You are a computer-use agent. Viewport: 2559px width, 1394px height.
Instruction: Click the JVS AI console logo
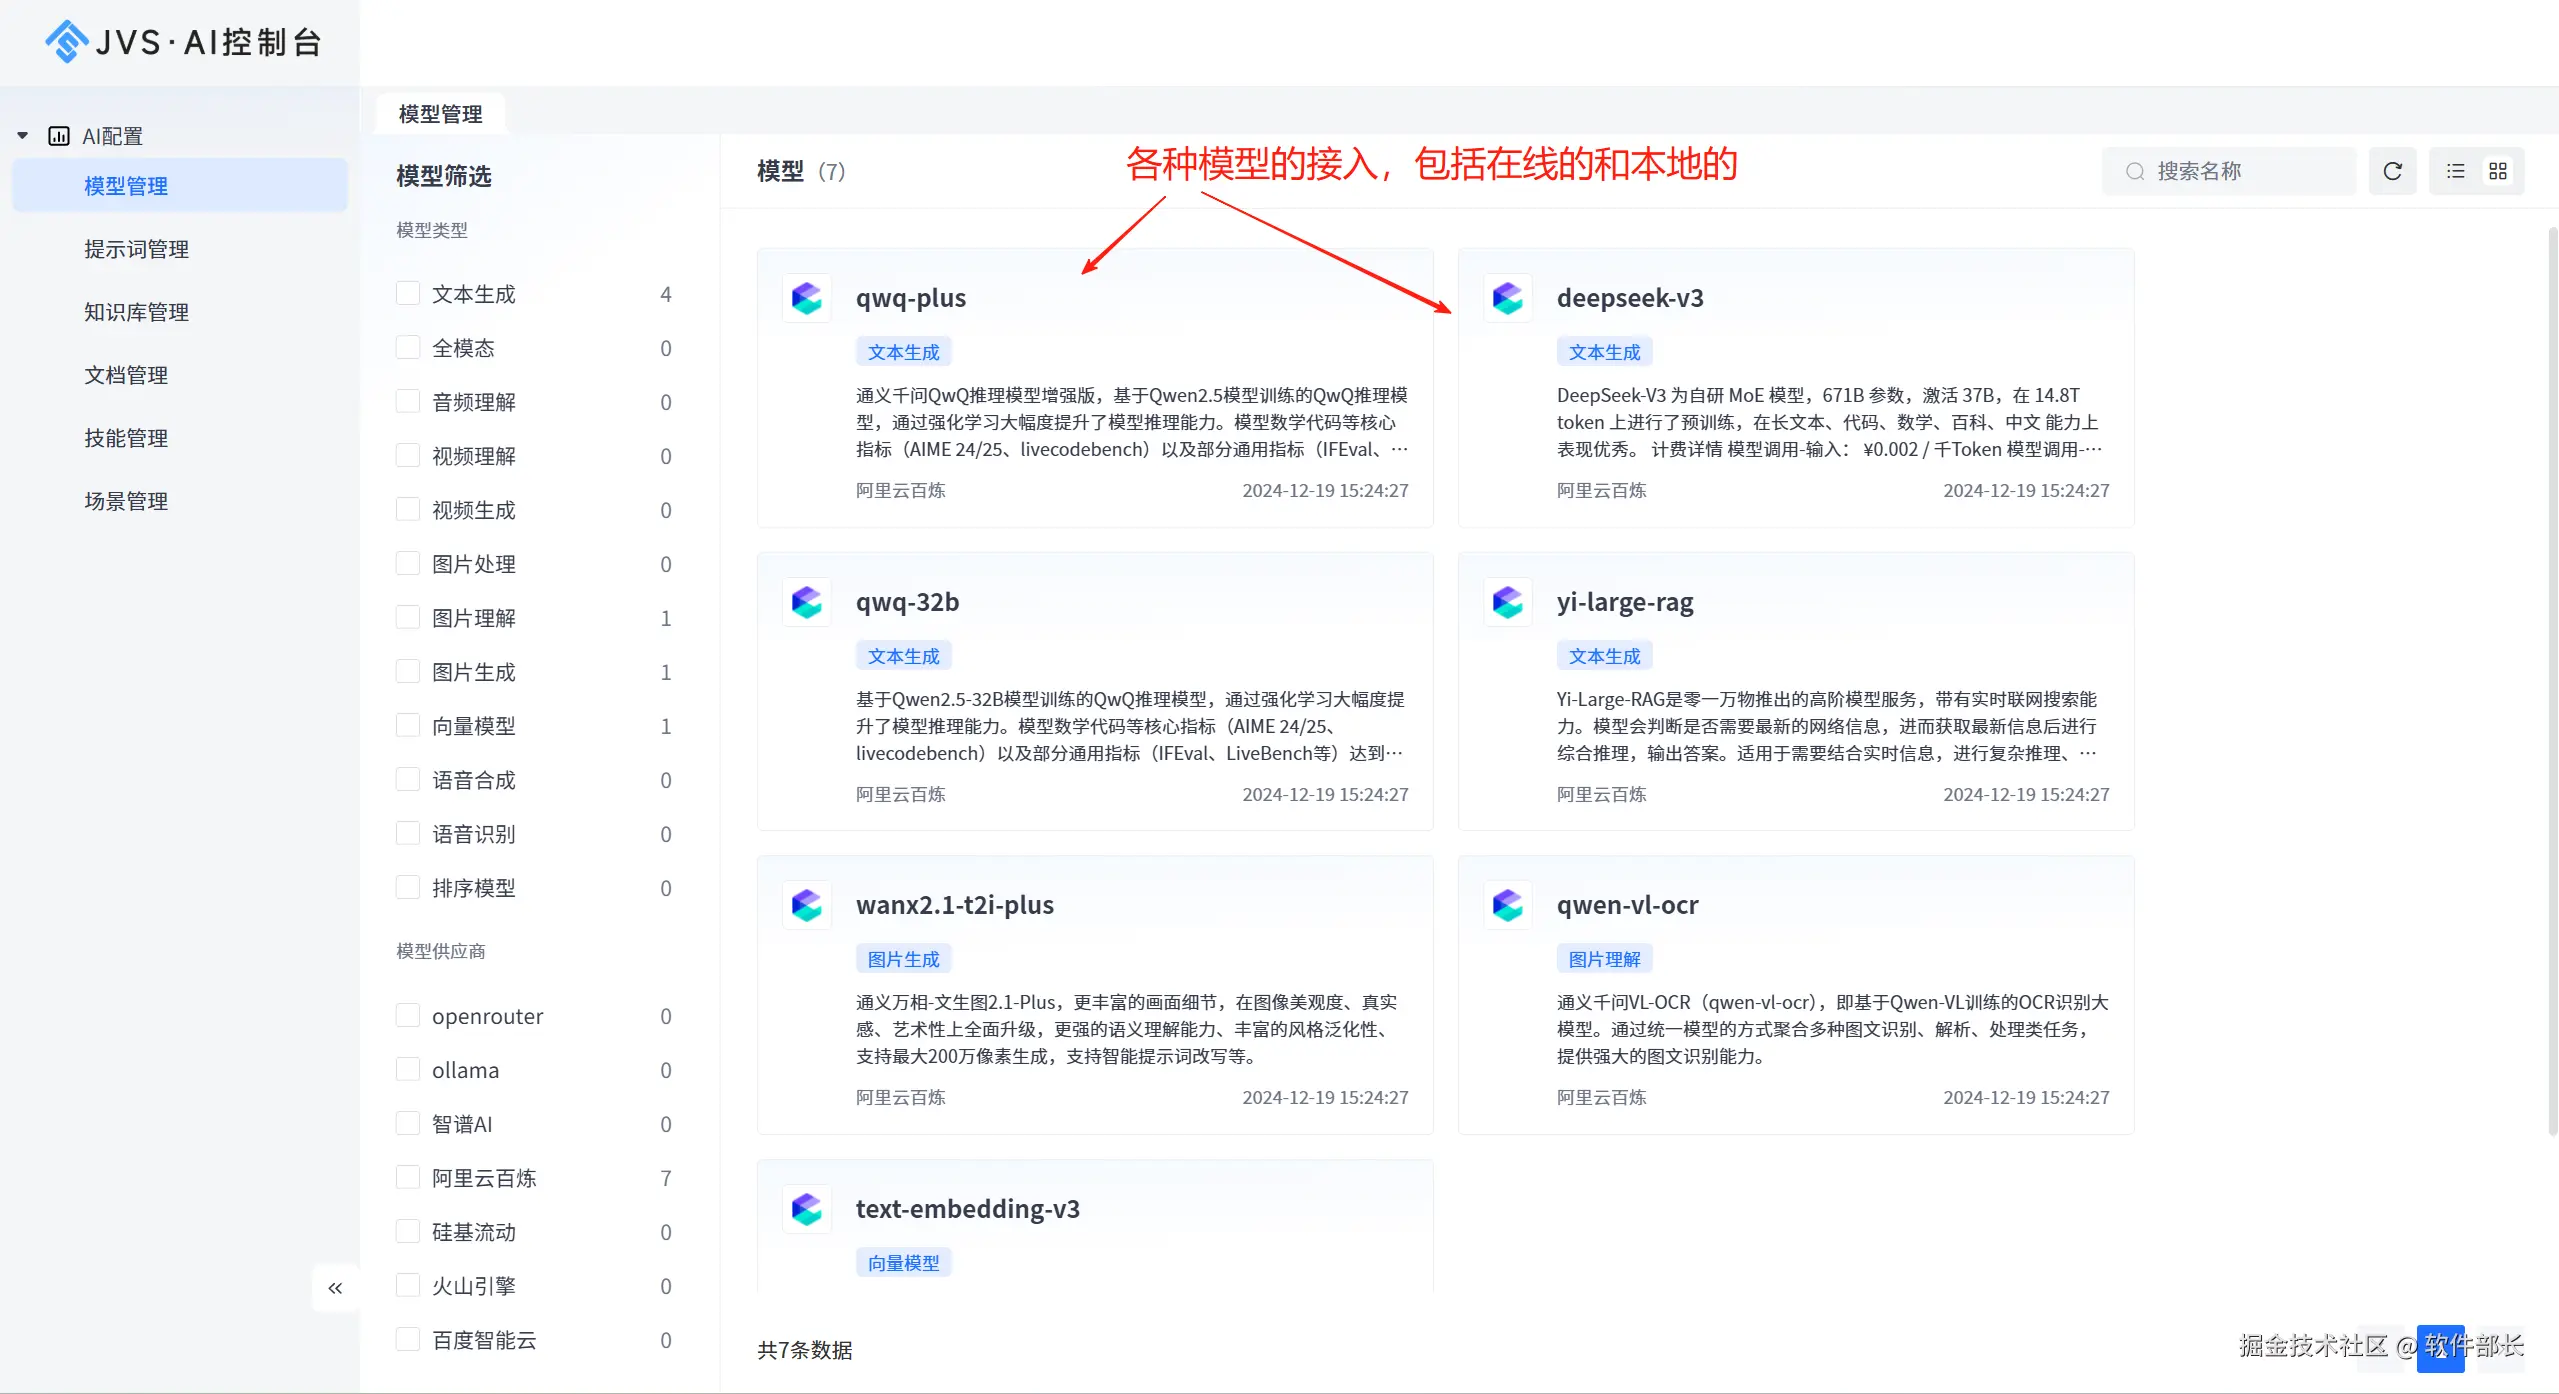tap(183, 42)
